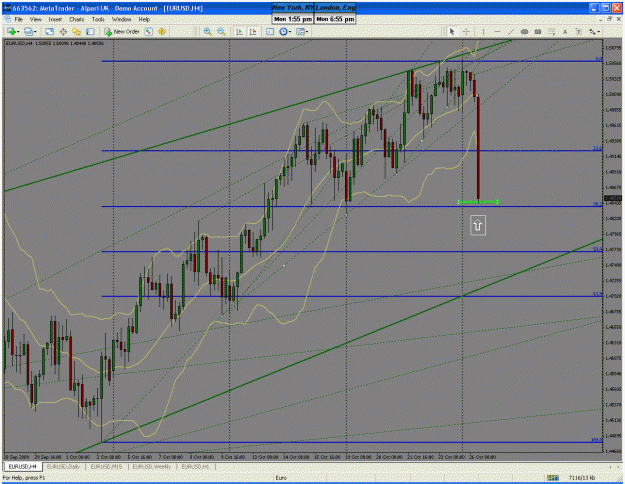
Task: Select the Ellipse drawing tool
Action: (524, 31)
